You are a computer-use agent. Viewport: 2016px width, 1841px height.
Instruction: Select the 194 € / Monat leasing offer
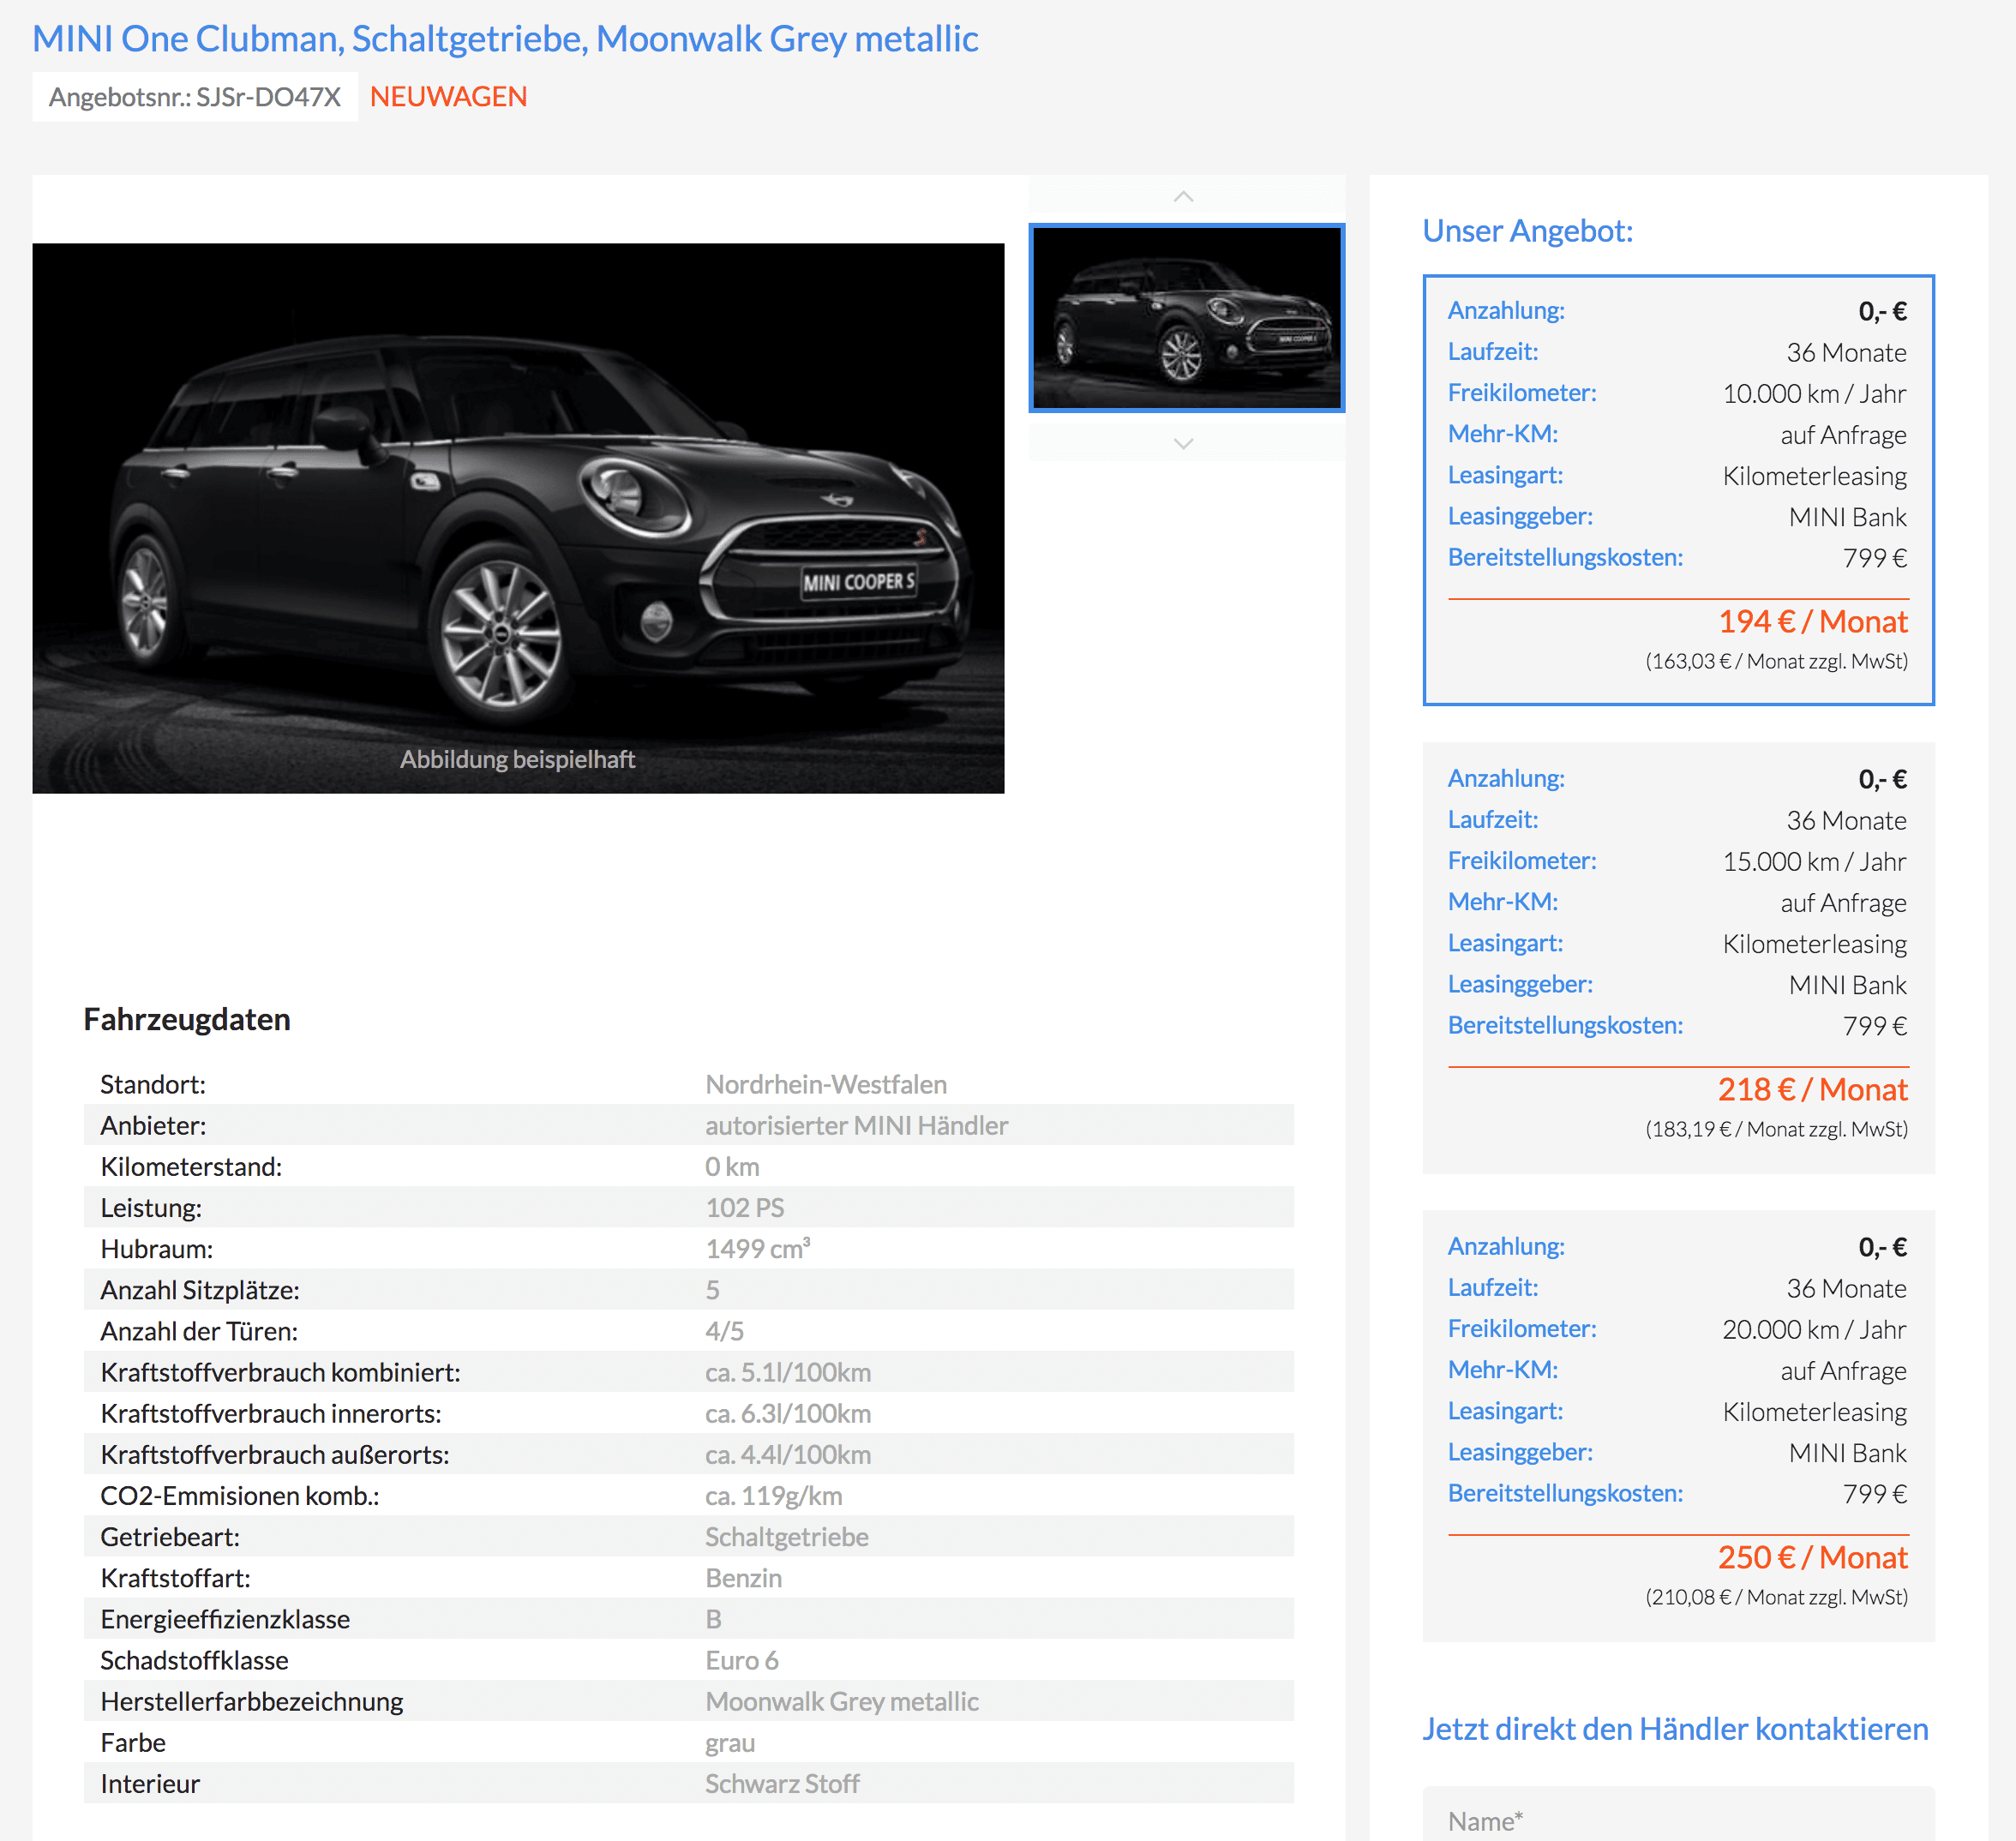click(1678, 490)
